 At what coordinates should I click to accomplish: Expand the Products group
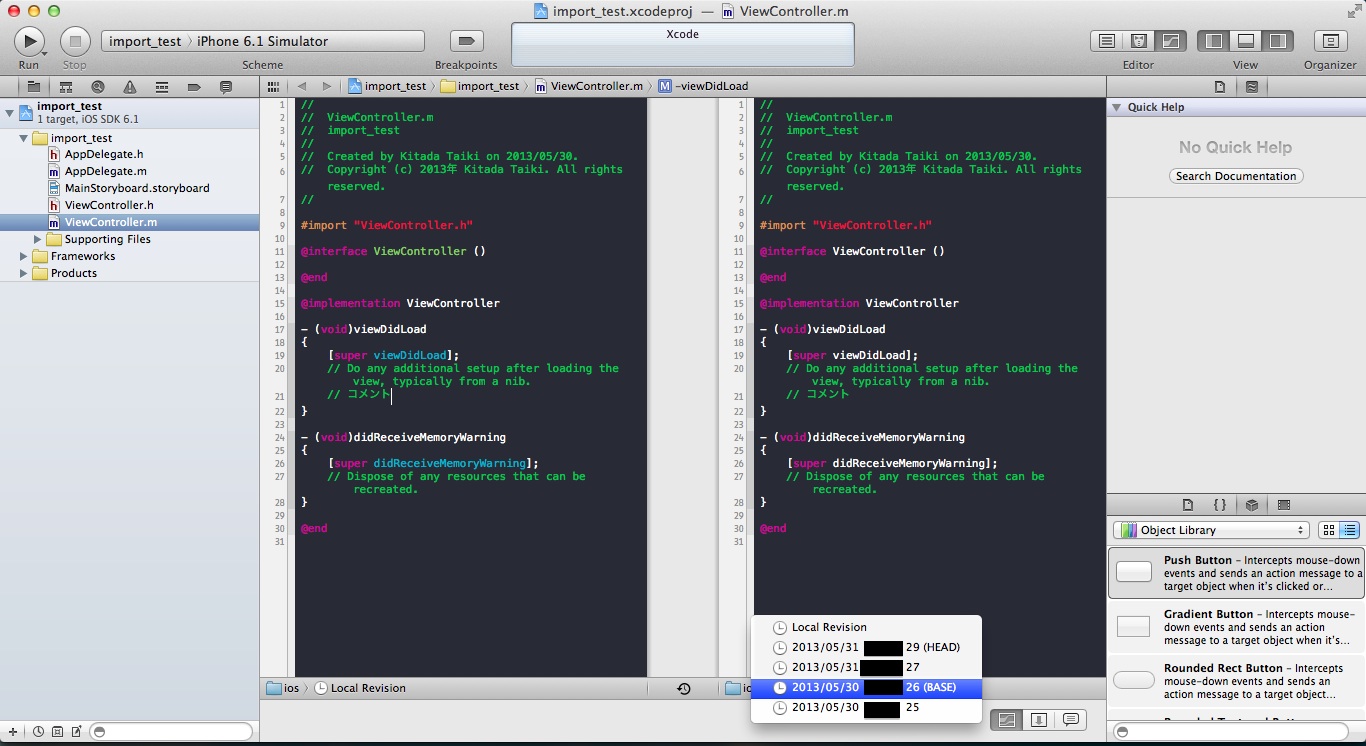point(23,273)
